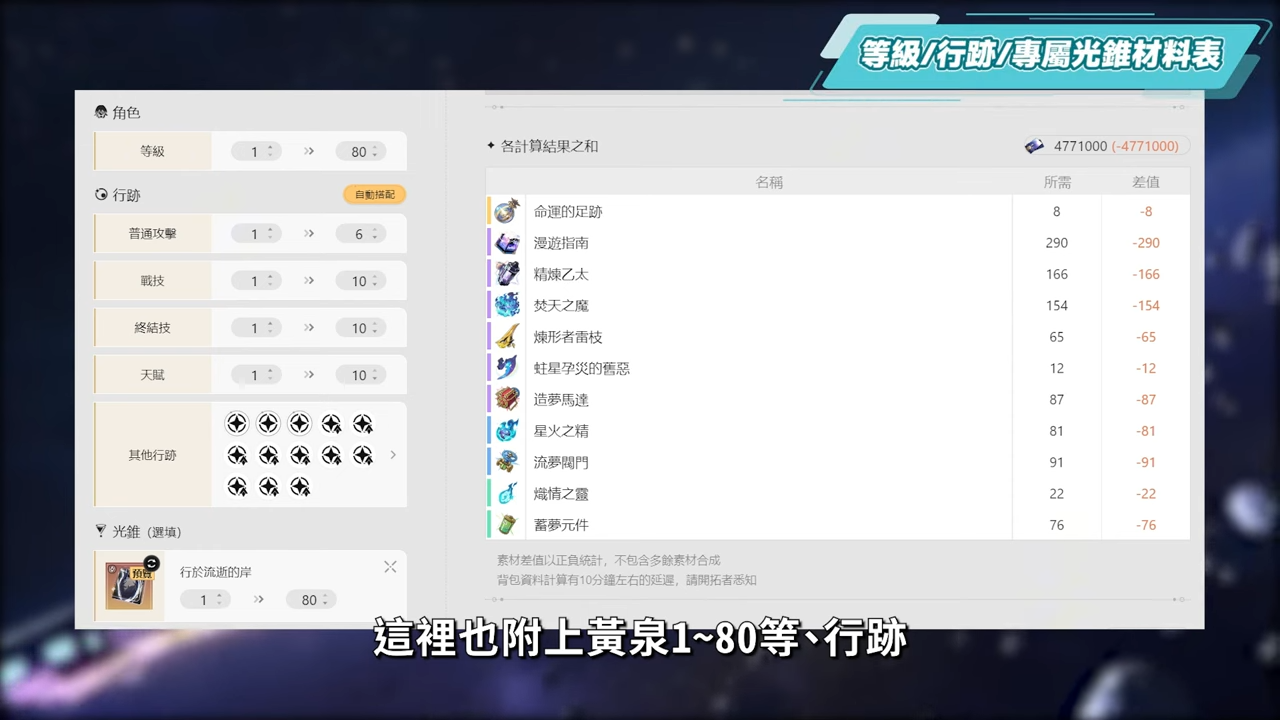The width and height of the screenshot is (1280, 720).
Task: Click the 蓄夢元件 green item icon
Action: 507,525
